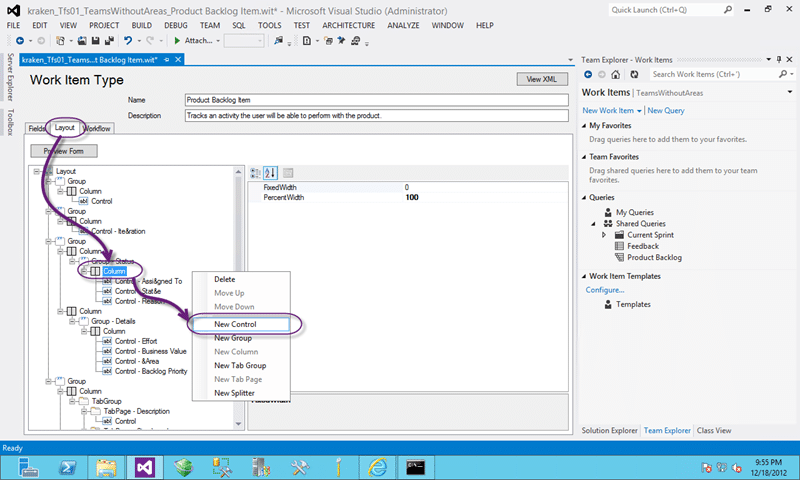Open the New Work Item dropdown arrow
The width and height of the screenshot is (800, 480).
pos(639,111)
